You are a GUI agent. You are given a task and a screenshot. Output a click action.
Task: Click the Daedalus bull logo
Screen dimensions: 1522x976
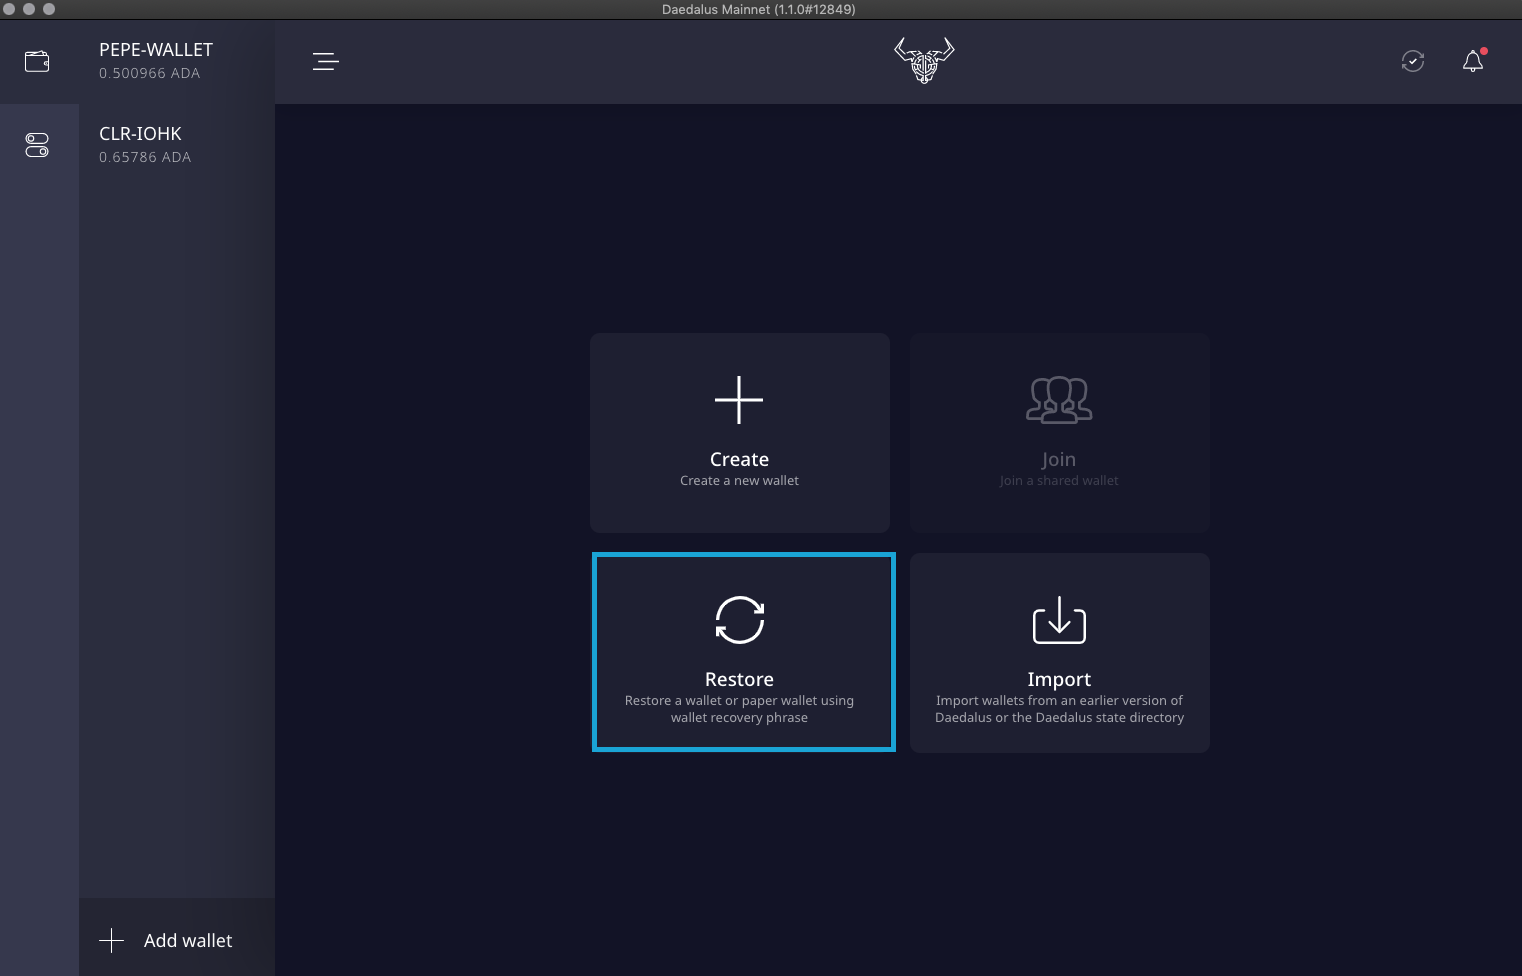pos(924,61)
